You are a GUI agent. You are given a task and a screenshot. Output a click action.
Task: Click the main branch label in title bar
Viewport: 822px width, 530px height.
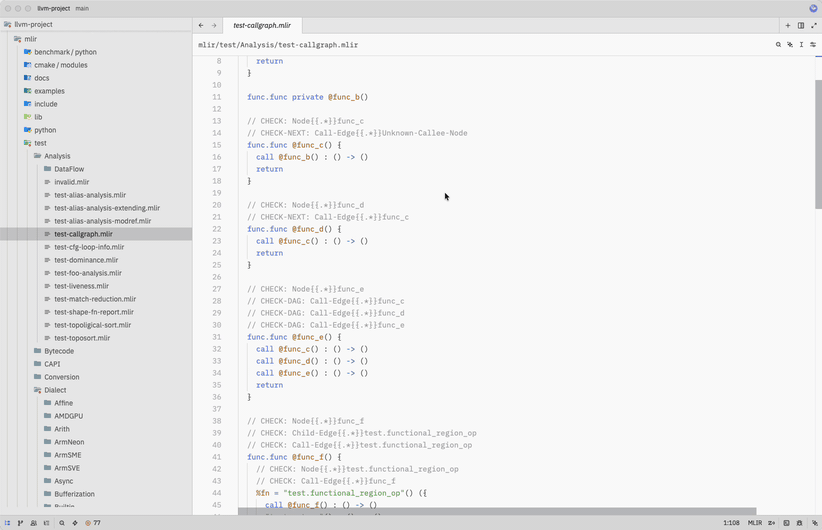[x=82, y=8]
